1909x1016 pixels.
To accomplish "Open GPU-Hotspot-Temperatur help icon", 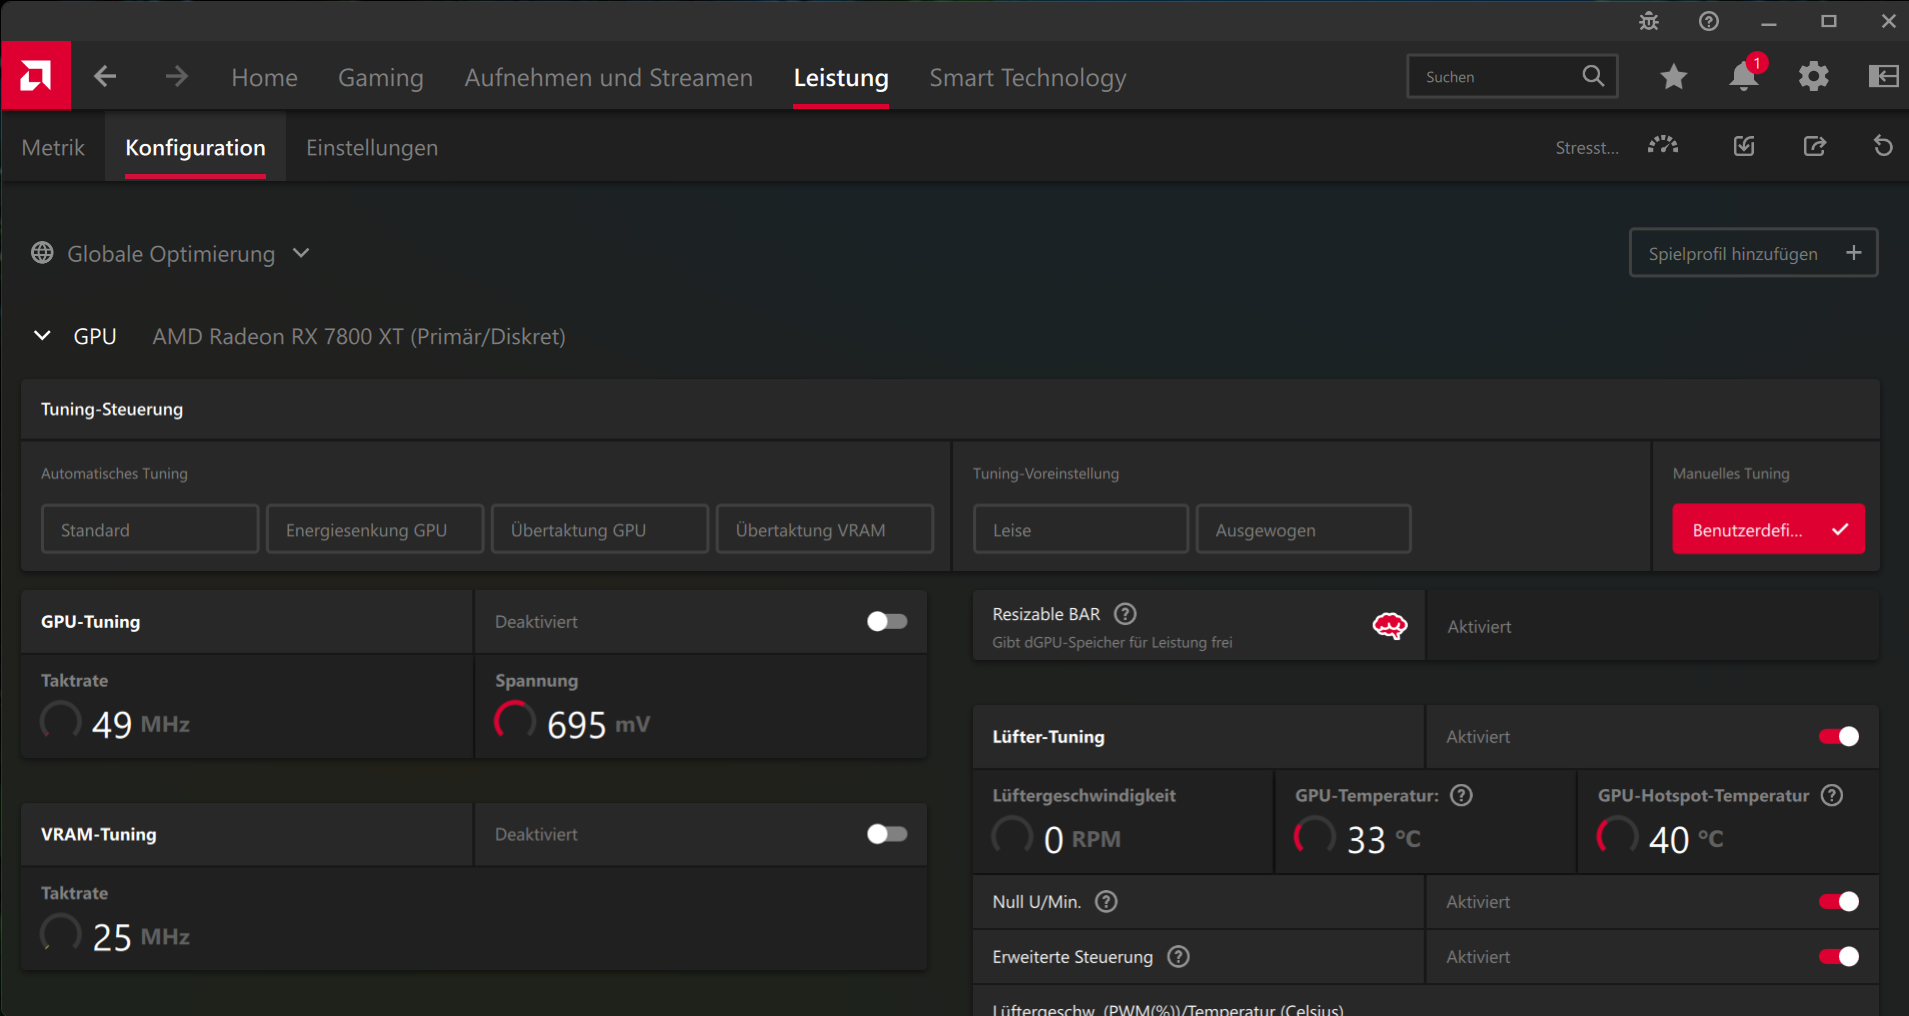I will pos(1831,795).
